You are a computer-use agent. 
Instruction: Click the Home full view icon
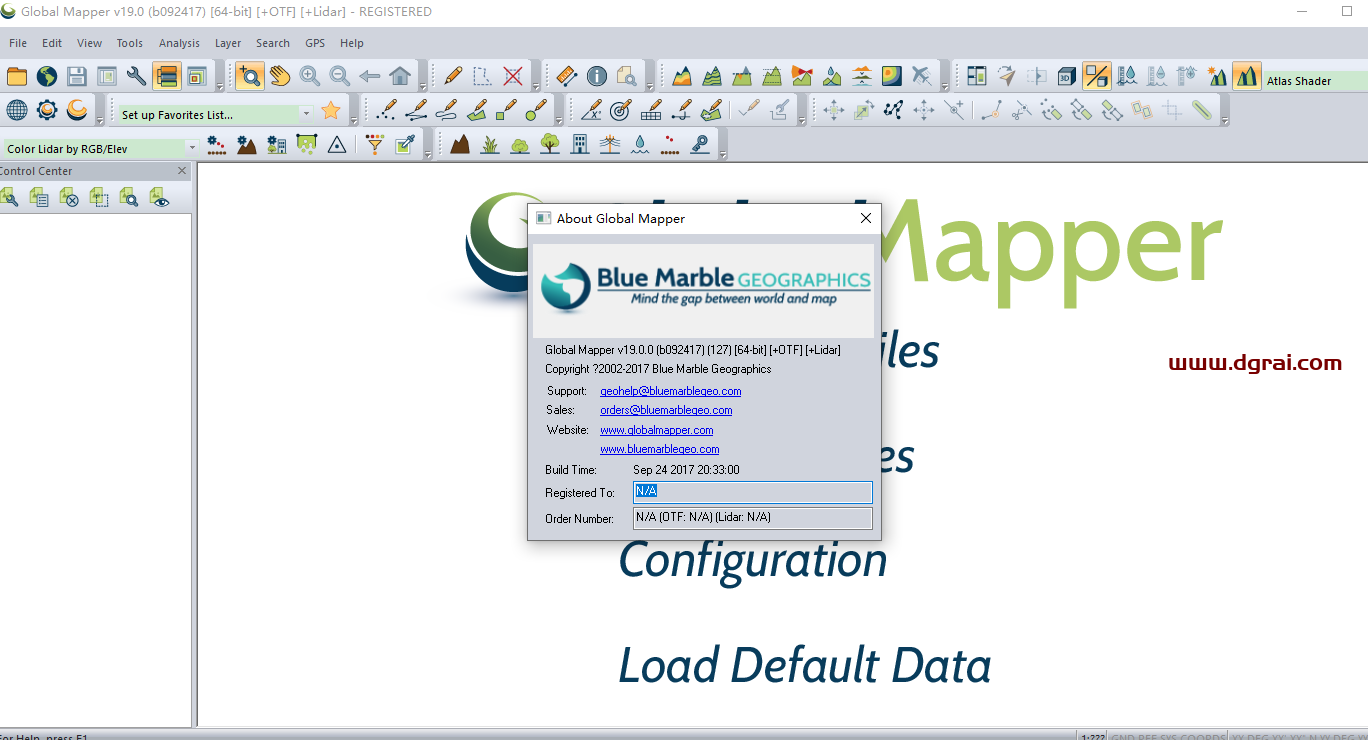400,76
